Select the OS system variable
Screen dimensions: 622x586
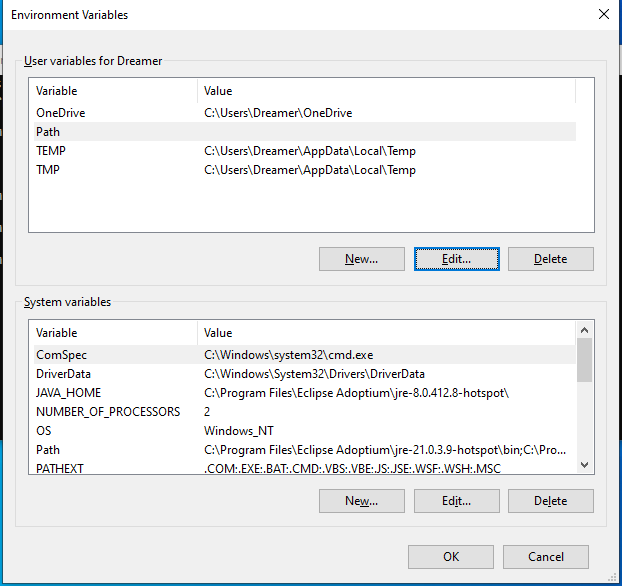click(305, 431)
